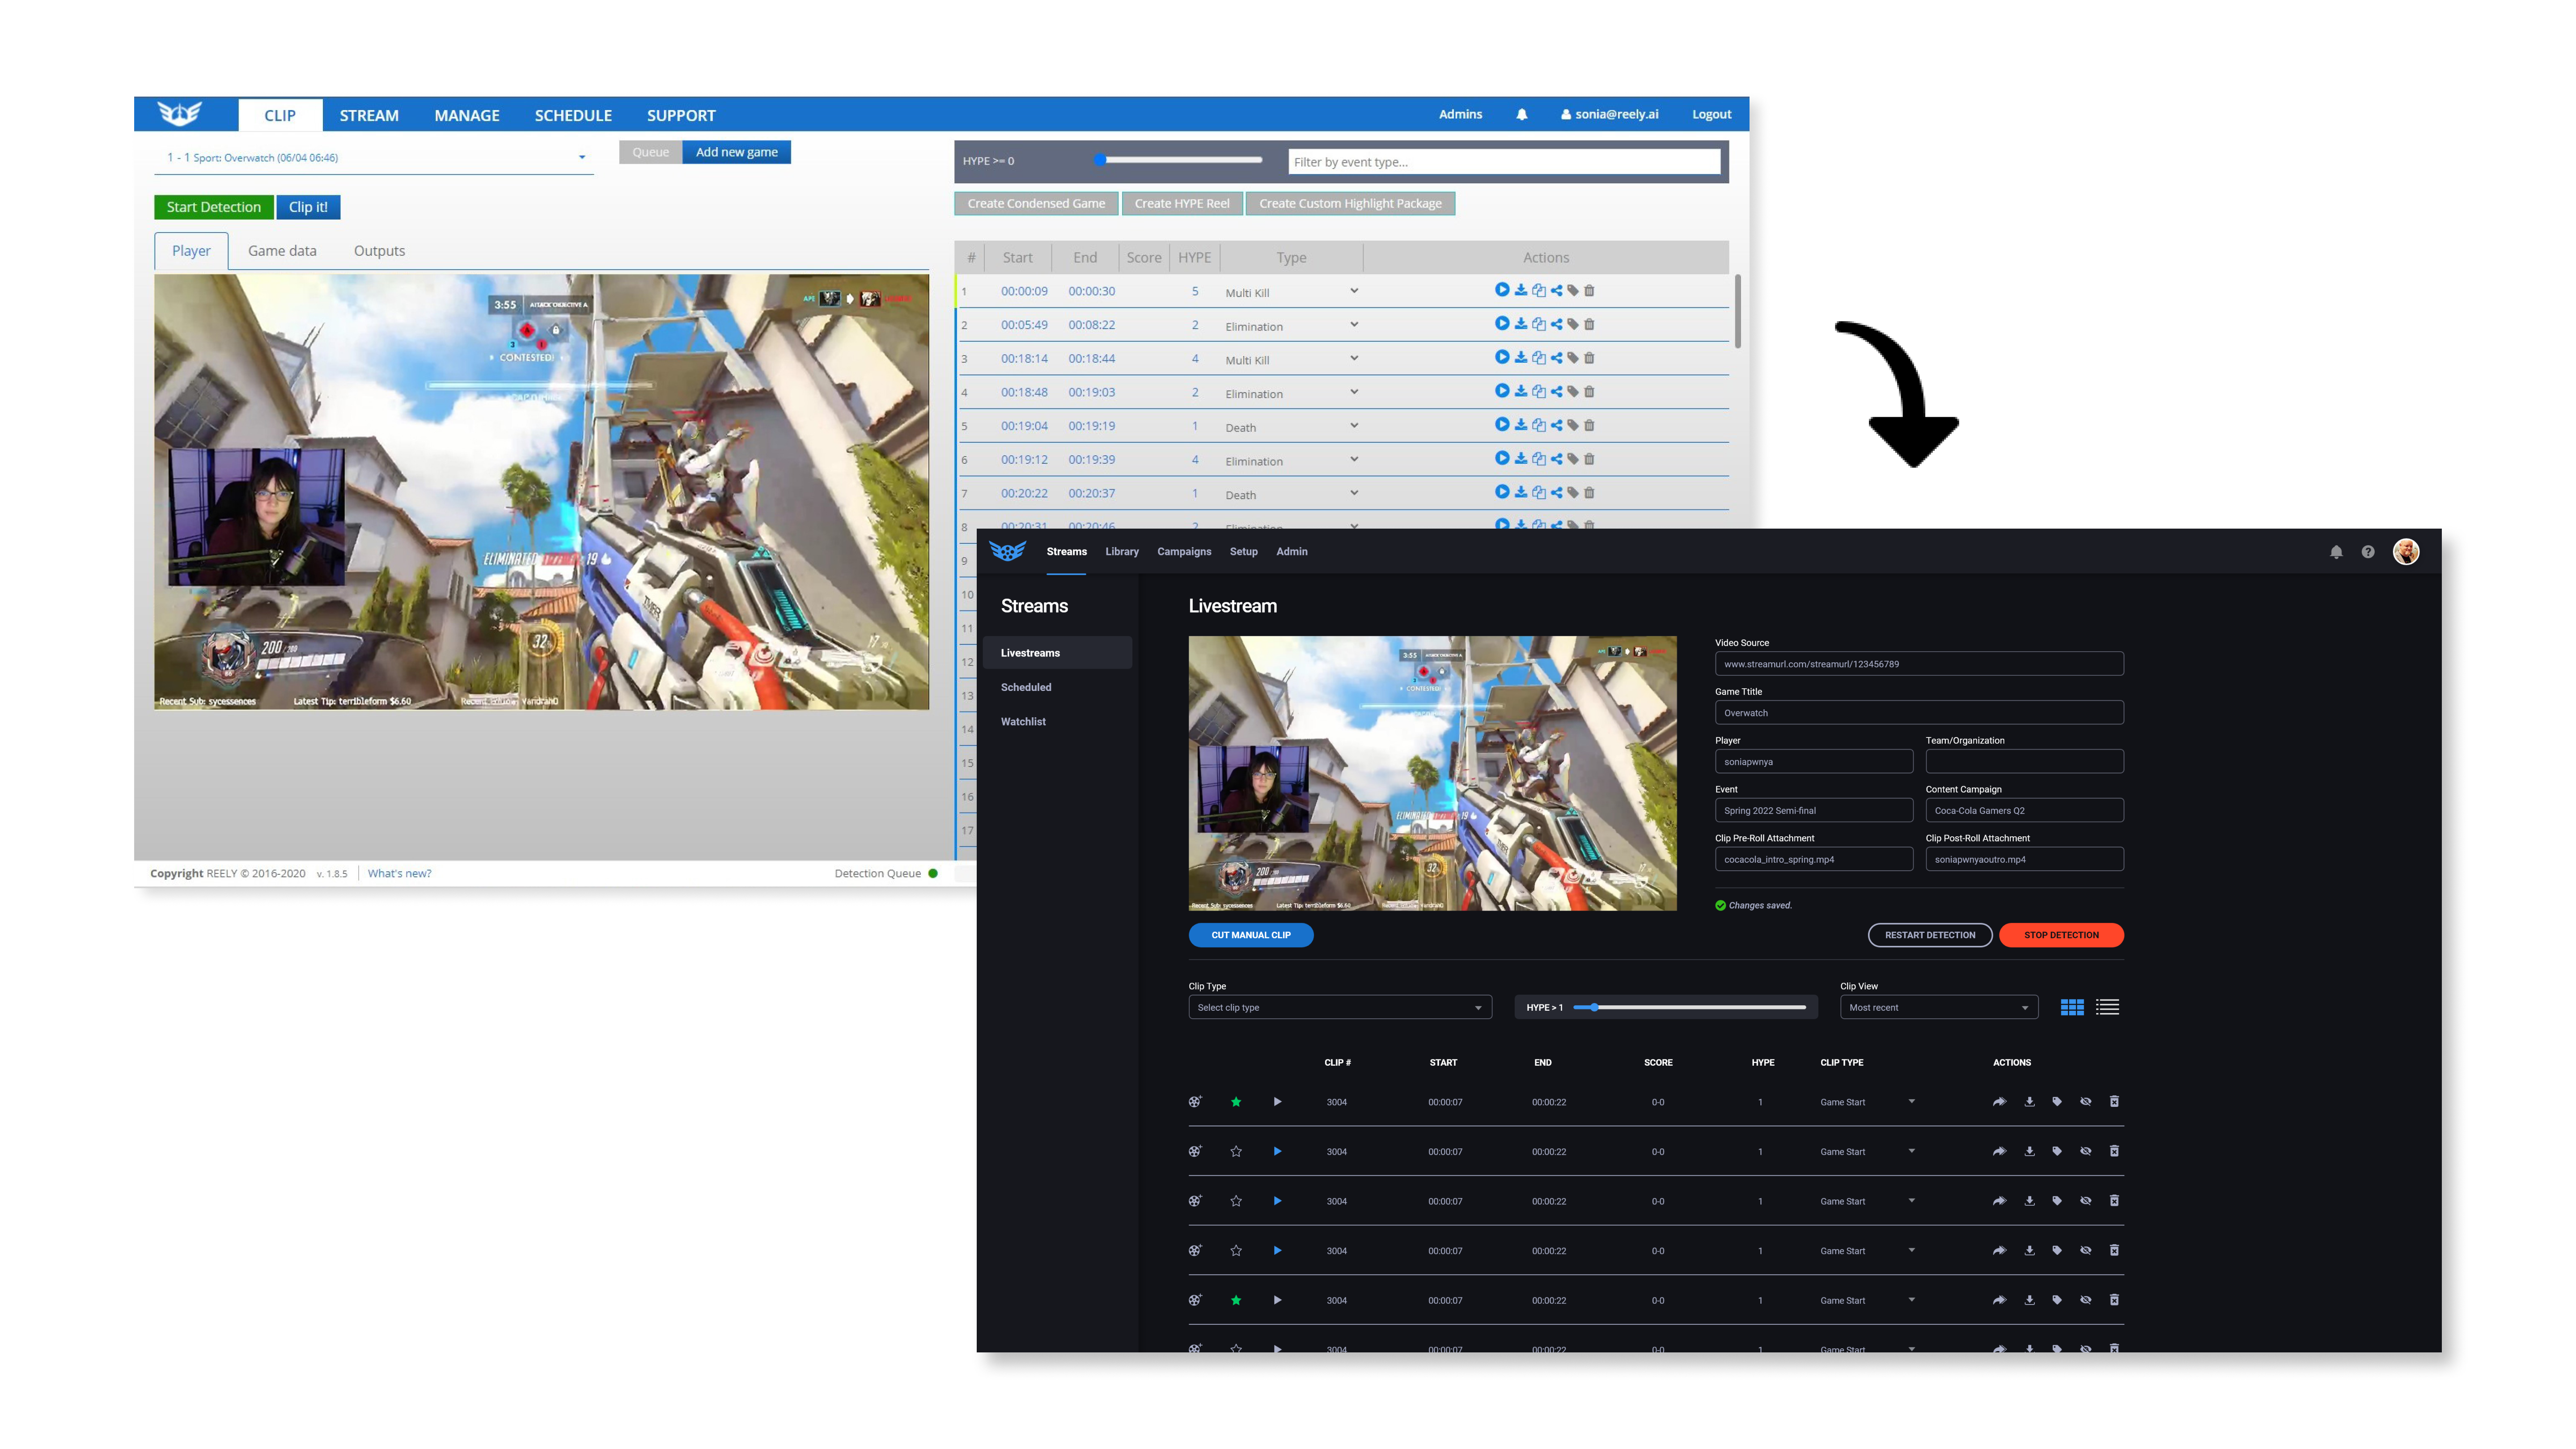Add first Game Start clip to reel
Image resolution: width=2576 pixels, height=1449 pixels.
pyautogui.click(x=1195, y=1102)
